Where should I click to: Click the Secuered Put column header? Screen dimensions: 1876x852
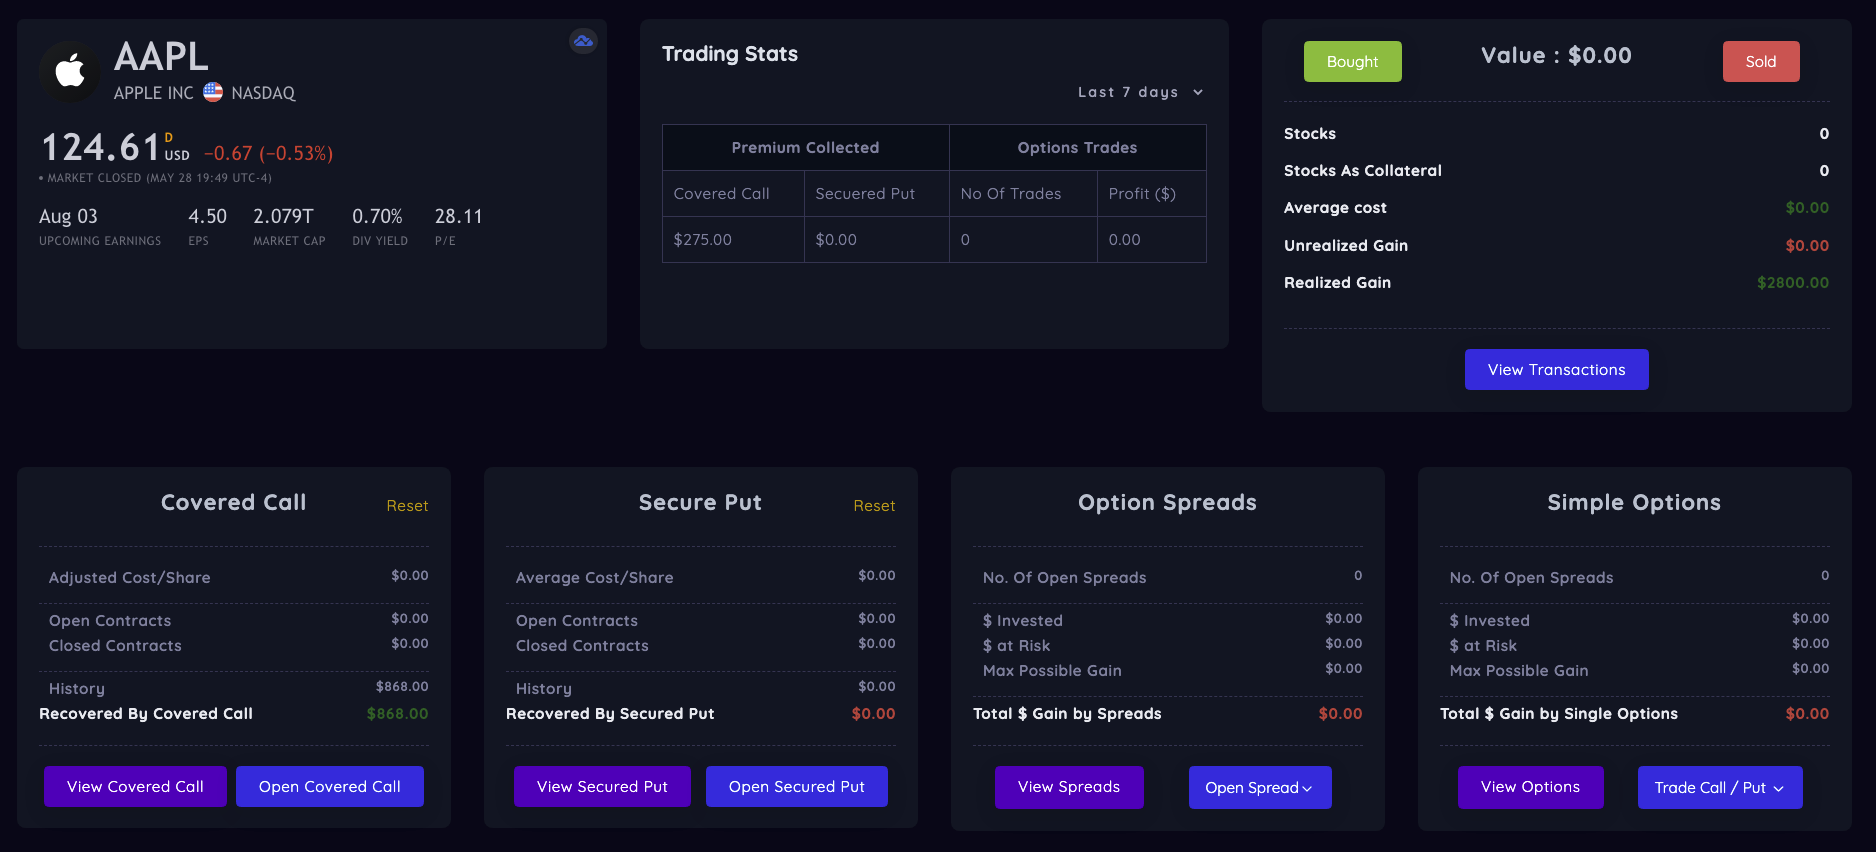(x=877, y=194)
